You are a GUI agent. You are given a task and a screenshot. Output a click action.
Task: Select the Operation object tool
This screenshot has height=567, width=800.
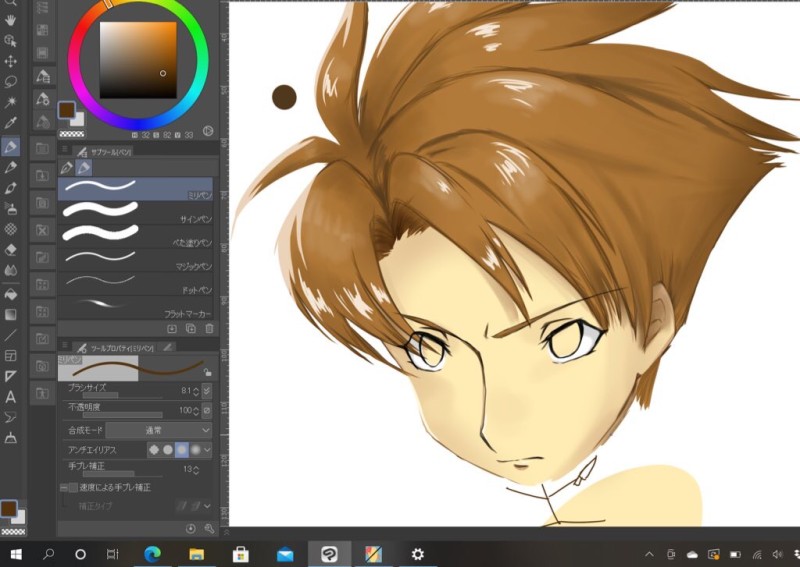(10, 41)
